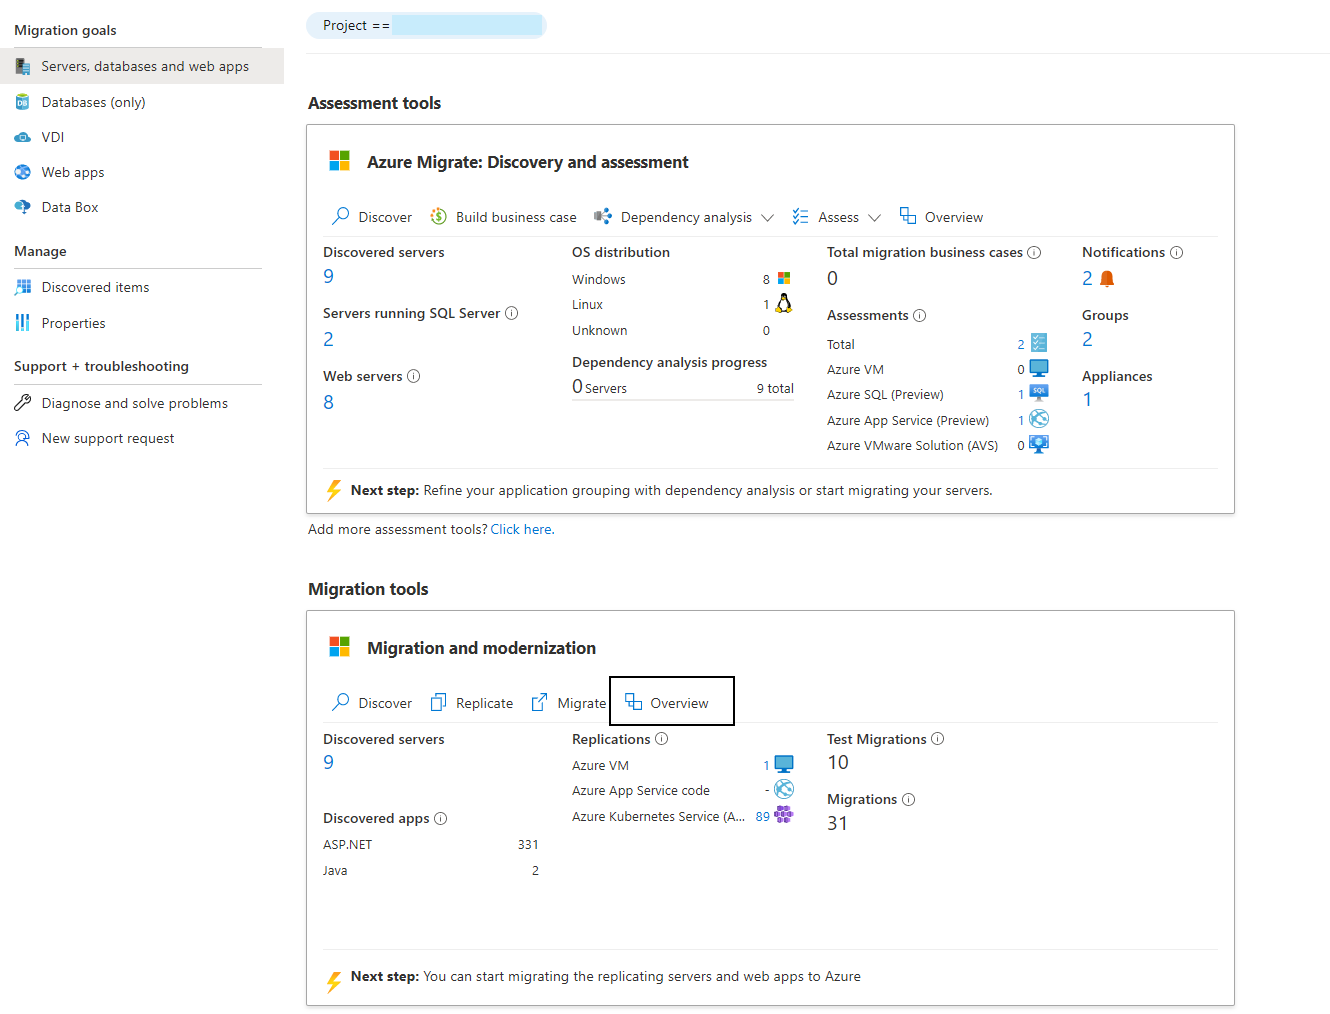1330x1014 pixels.
Task: Click the Linux penguin icon
Action: [x=784, y=303]
